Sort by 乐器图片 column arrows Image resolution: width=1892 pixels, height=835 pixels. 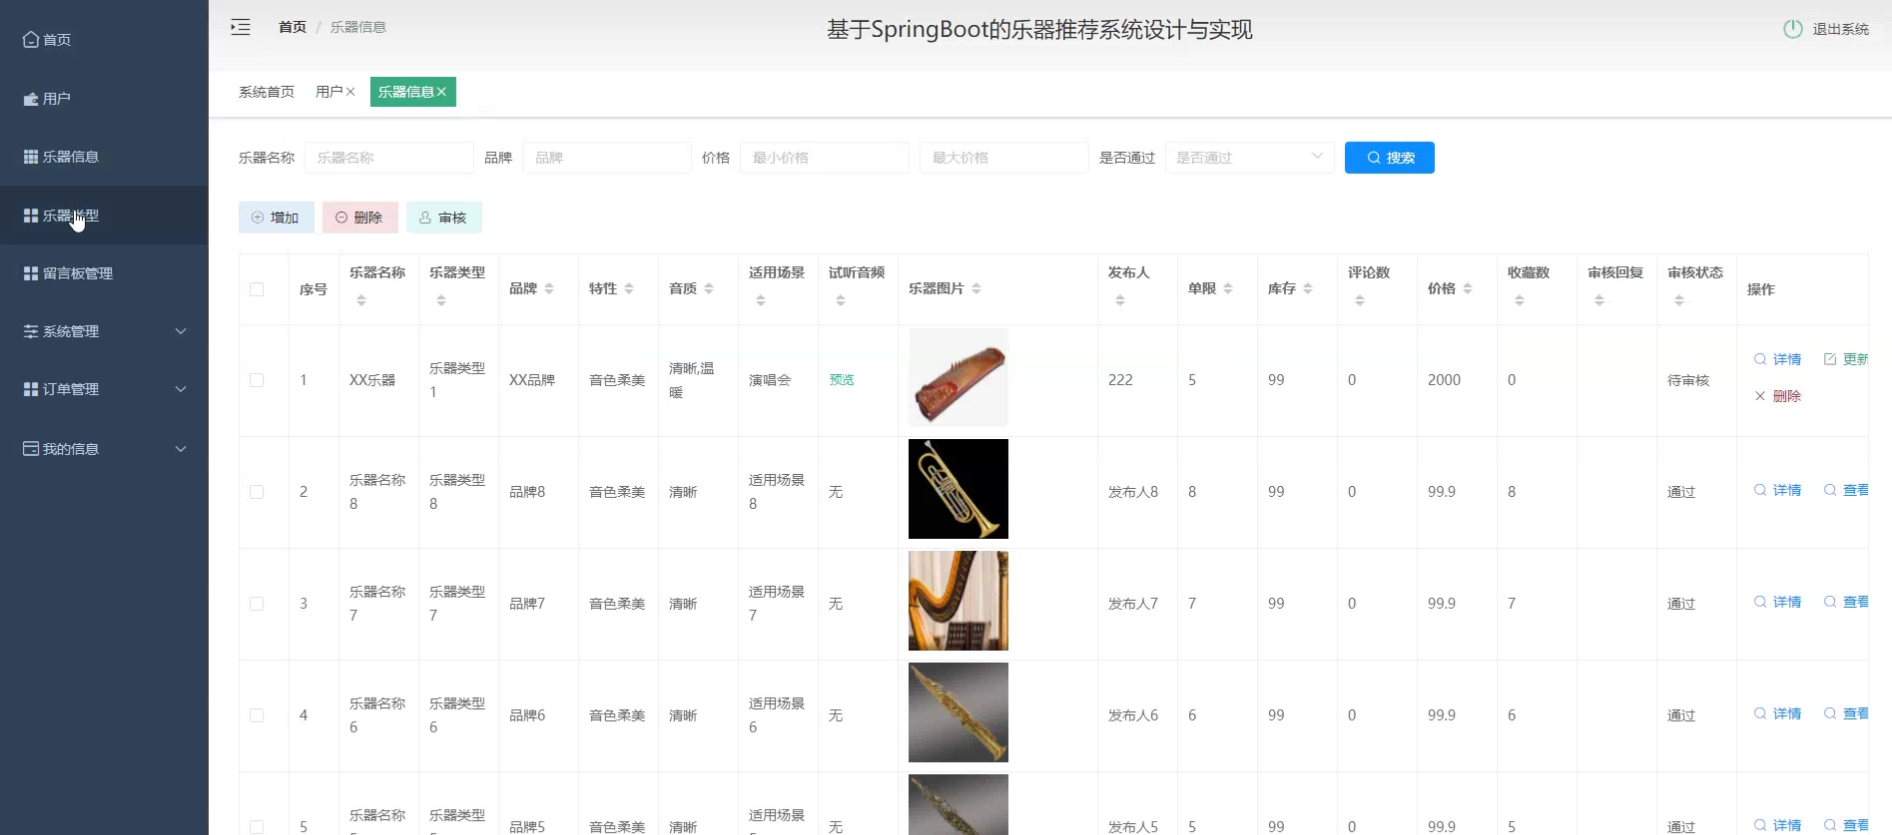977,289
